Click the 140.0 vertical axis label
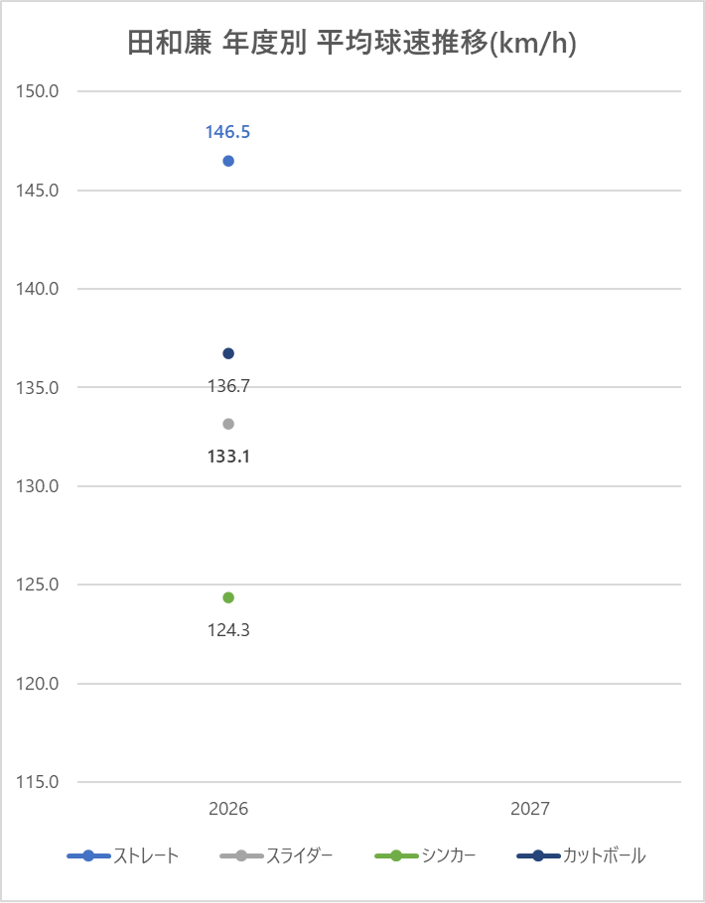This screenshot has width=705, height=903. pyautogui.click(x=39, y=289)
